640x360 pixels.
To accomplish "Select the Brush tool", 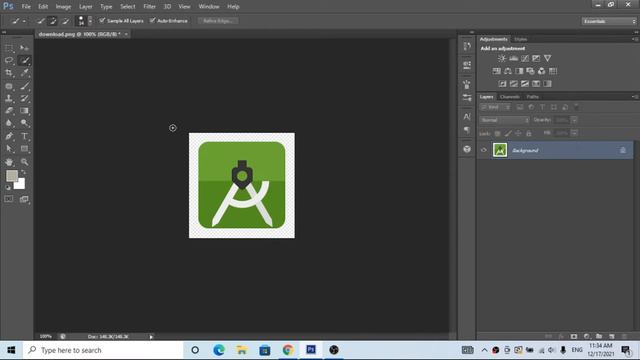I will click(24, 86).
